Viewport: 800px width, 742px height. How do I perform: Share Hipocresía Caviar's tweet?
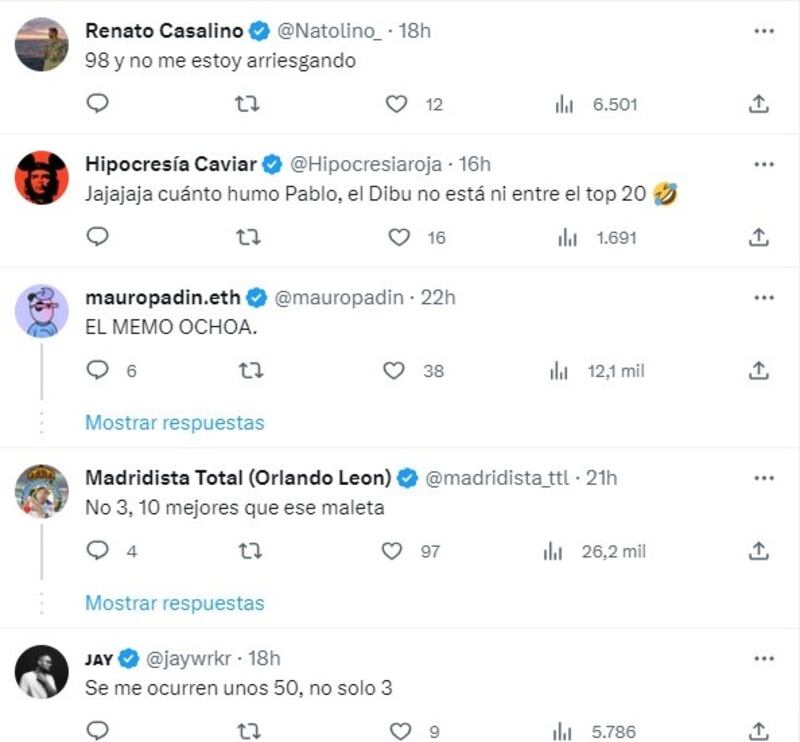click(759, 237)
